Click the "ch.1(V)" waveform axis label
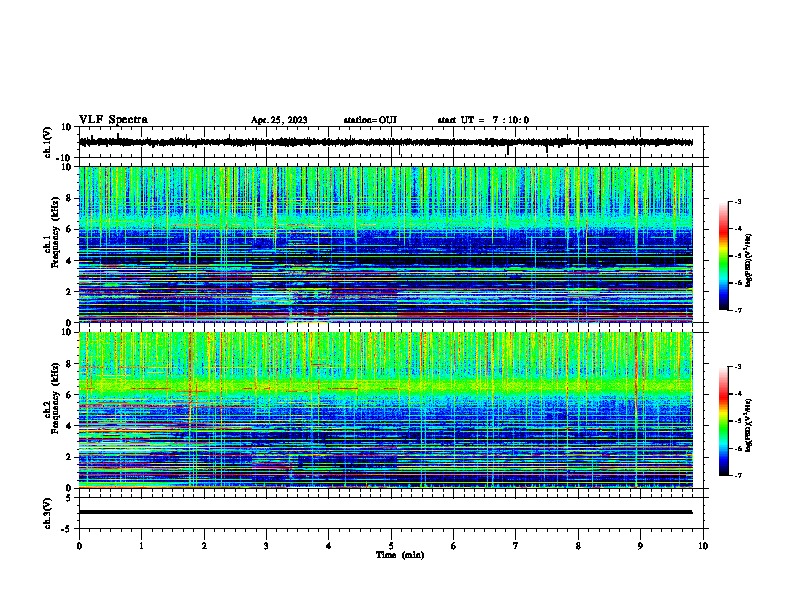 48,142
